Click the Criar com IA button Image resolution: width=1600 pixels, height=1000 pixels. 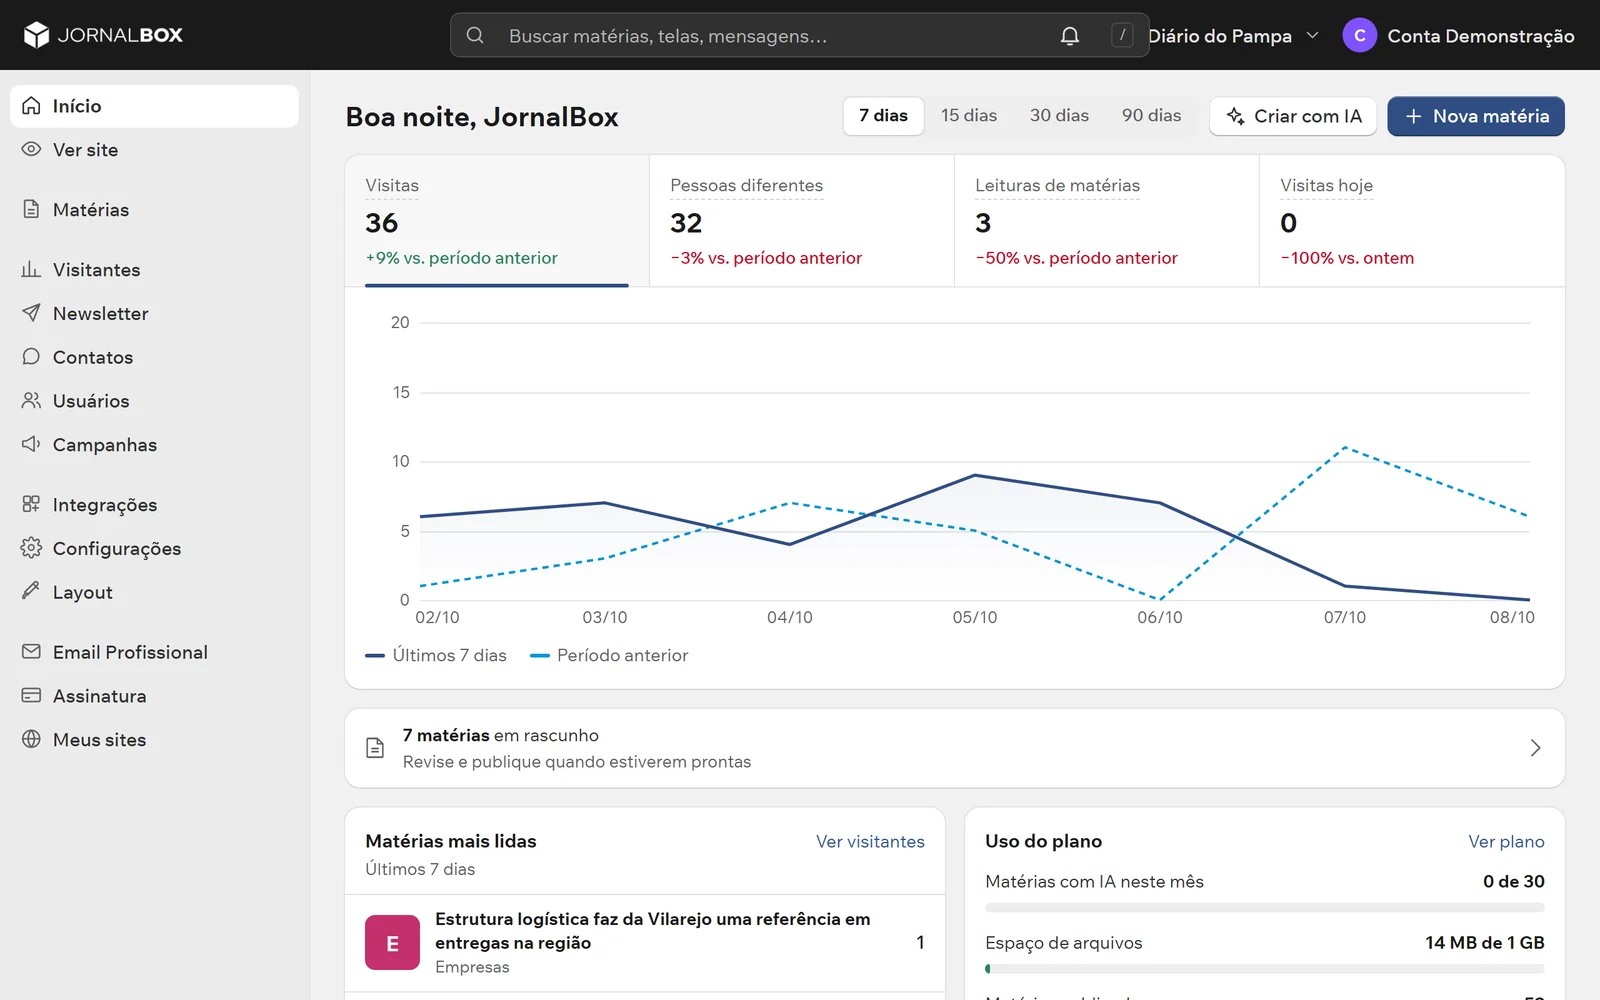(1293, 116)
